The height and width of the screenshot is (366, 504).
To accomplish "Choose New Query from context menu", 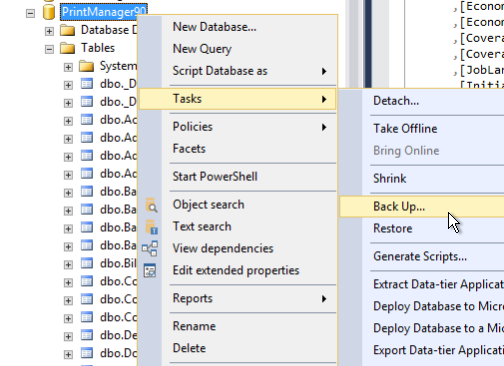I will click(237, 49).
